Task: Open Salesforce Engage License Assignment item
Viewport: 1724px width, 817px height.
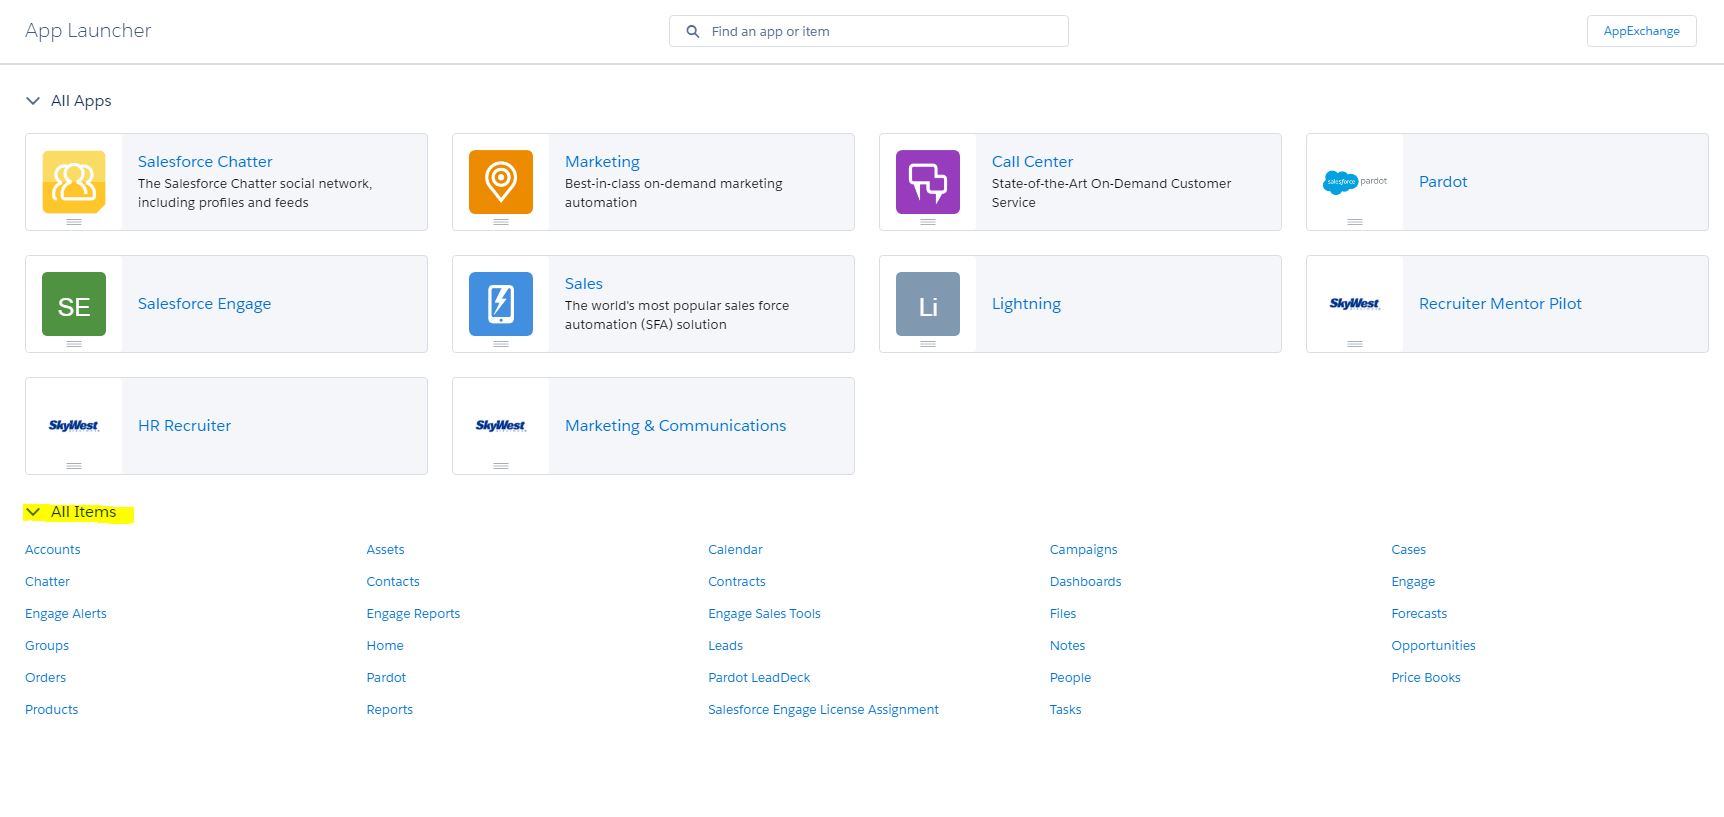Action: pos(823,710)
